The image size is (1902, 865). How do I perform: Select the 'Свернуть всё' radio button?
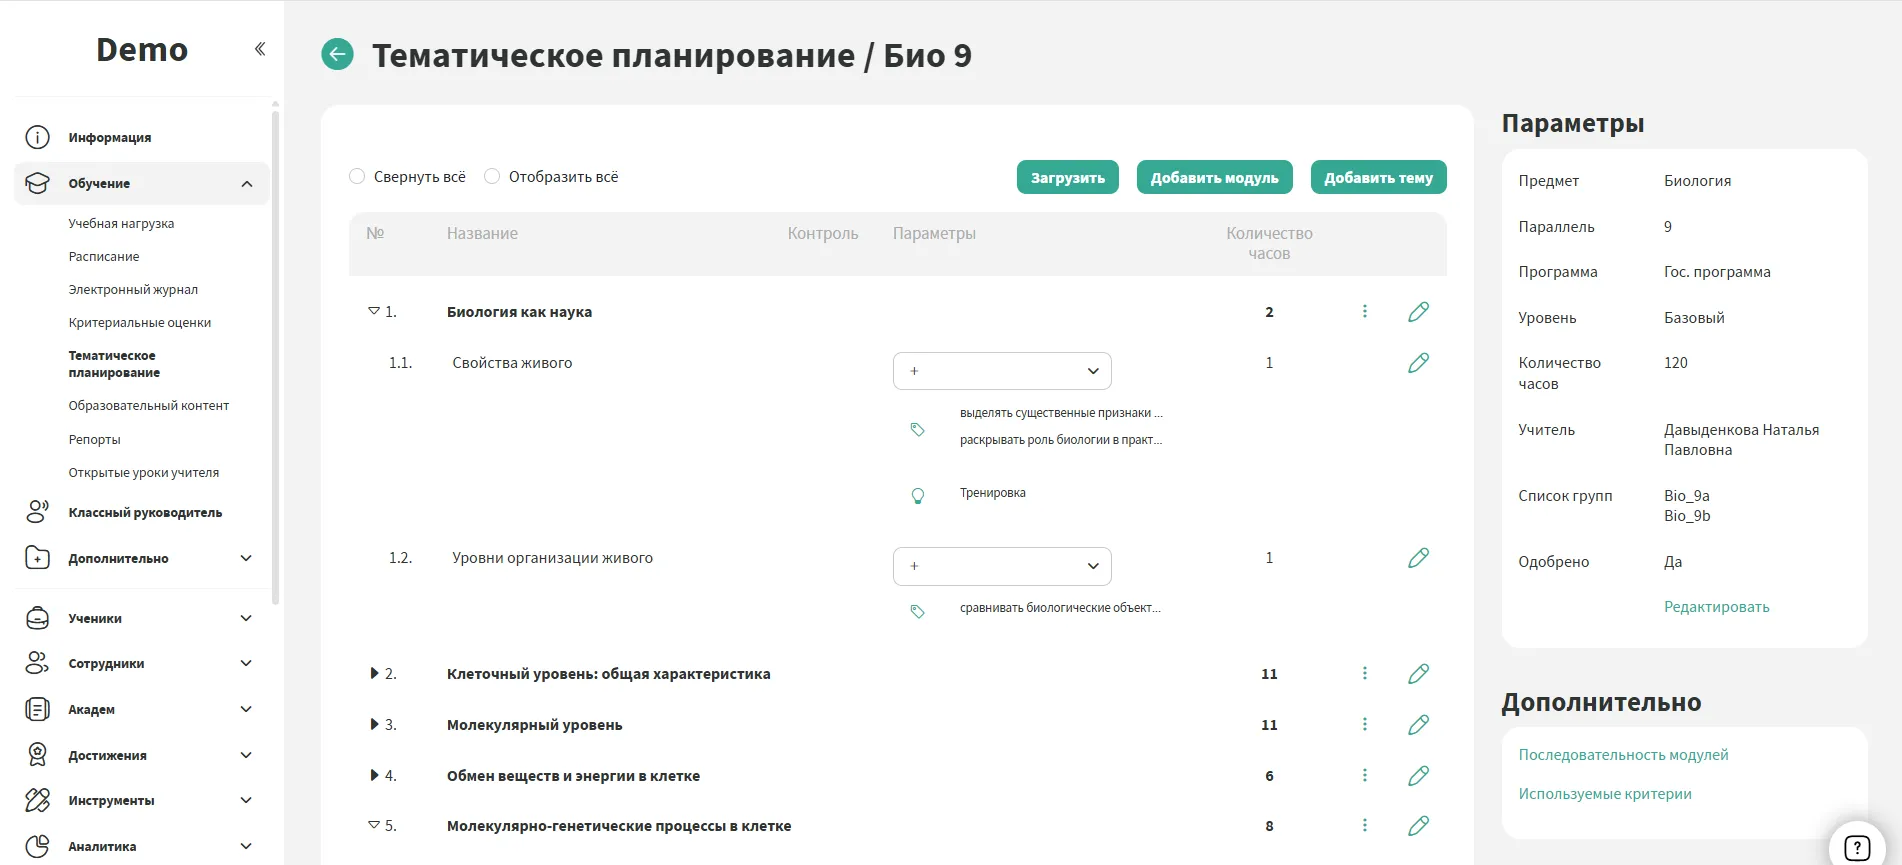pyautogui.click(x=357, y=177)
